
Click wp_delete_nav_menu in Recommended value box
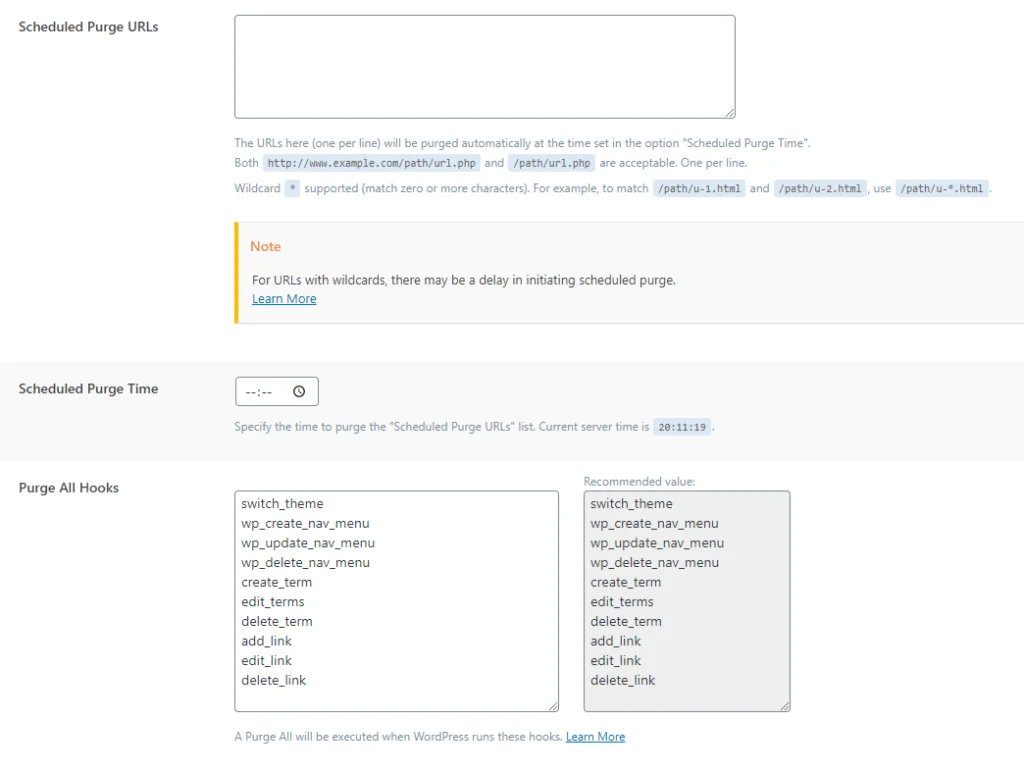[654, 562]
